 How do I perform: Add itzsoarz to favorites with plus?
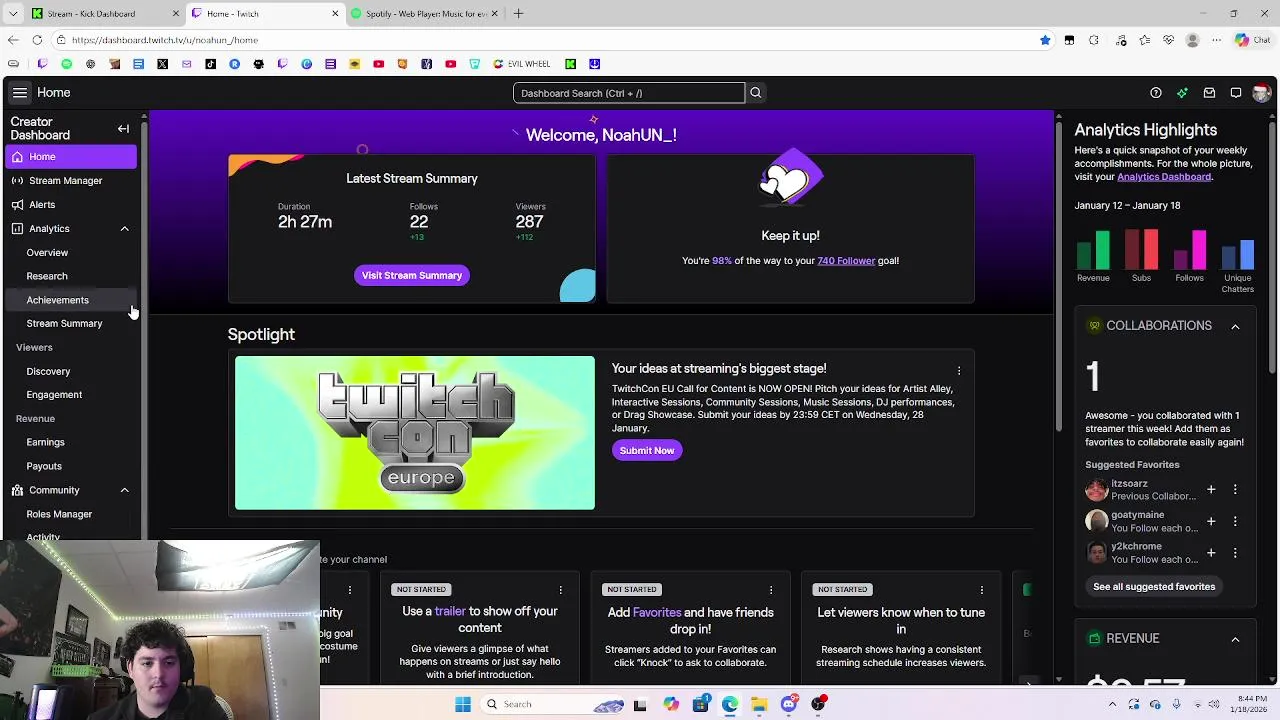(x=1211, y=490)
